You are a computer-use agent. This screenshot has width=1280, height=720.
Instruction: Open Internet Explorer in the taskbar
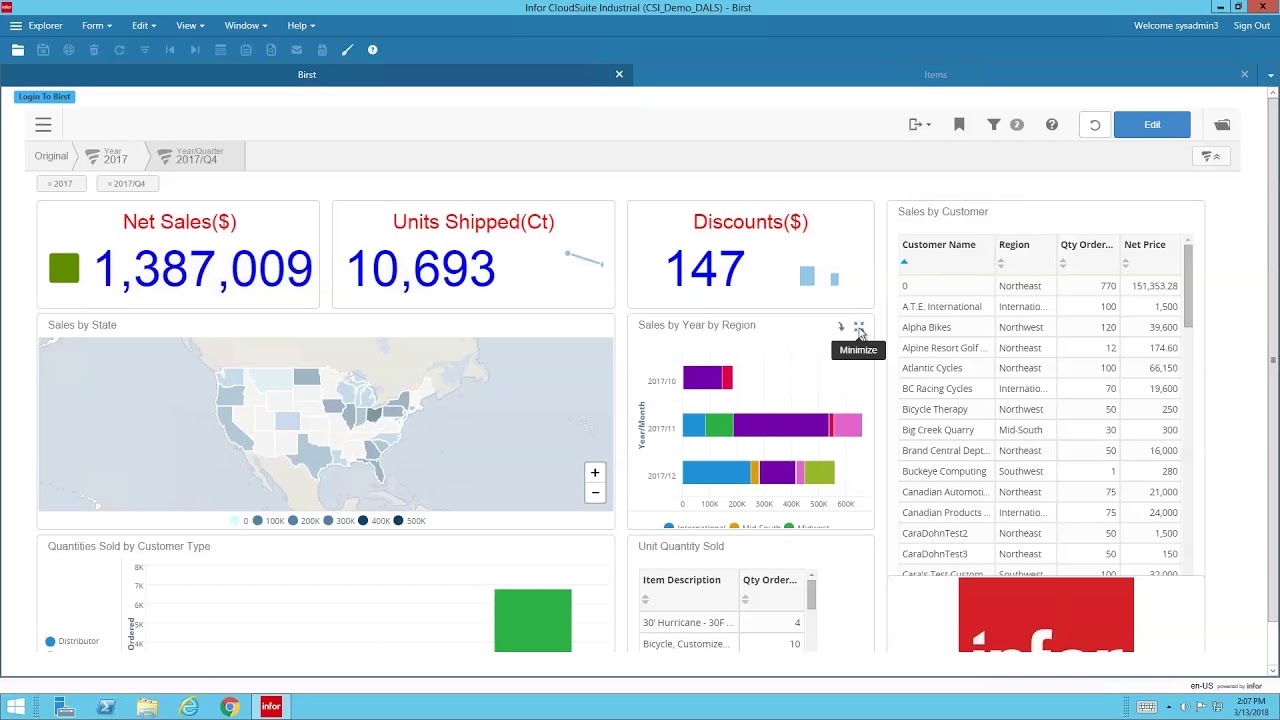coord(188,707)
